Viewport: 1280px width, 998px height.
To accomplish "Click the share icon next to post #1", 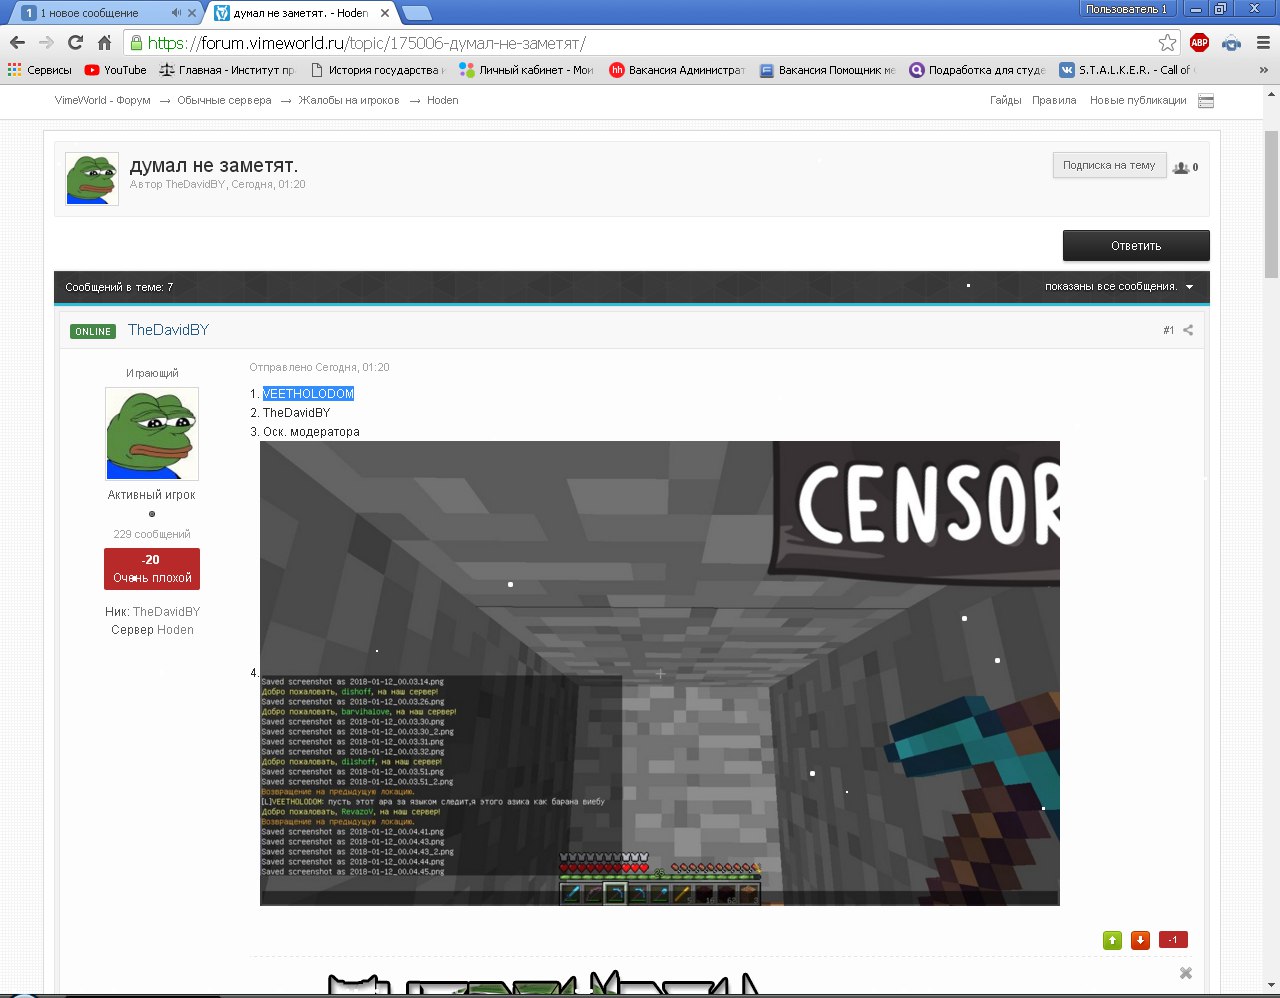I will pos(1188,330).
